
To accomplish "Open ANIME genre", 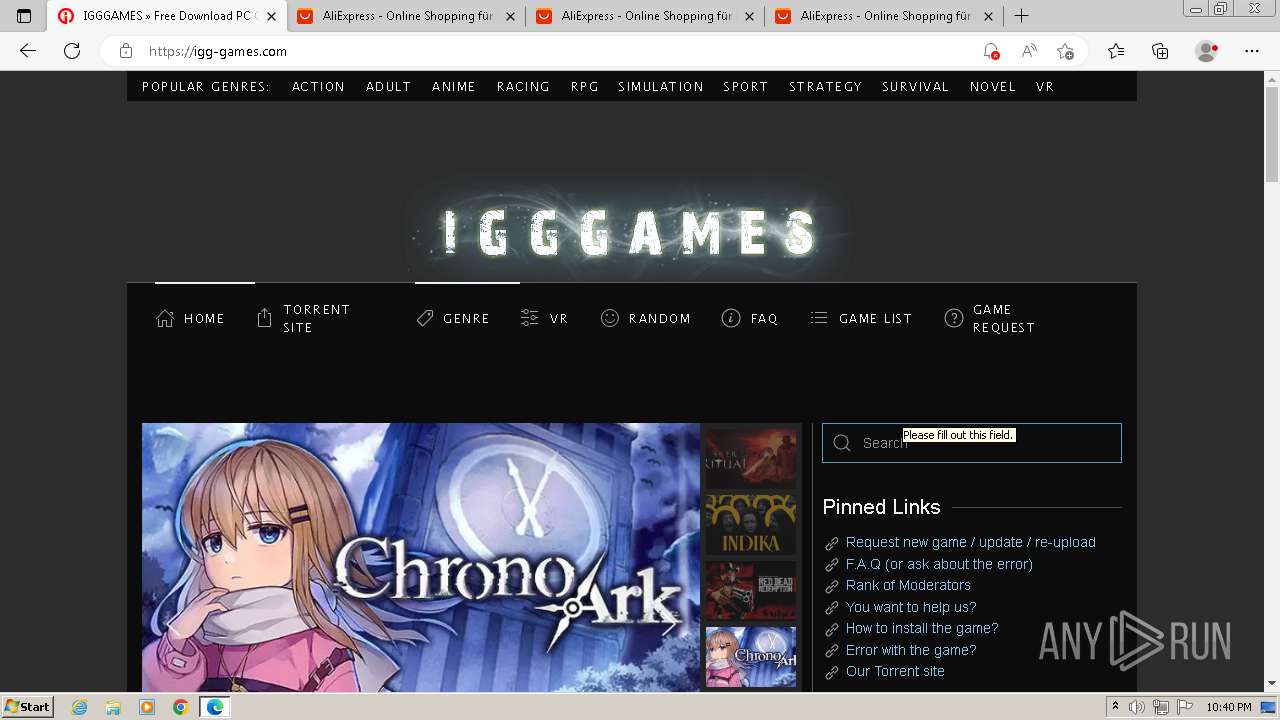I will click(453, 87).
